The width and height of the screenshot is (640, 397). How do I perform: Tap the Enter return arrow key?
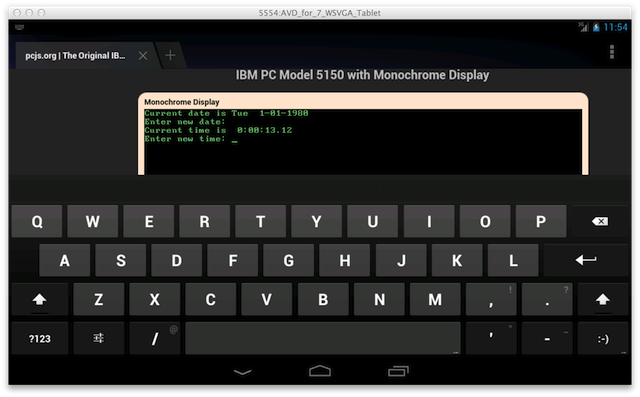(586, 260)
